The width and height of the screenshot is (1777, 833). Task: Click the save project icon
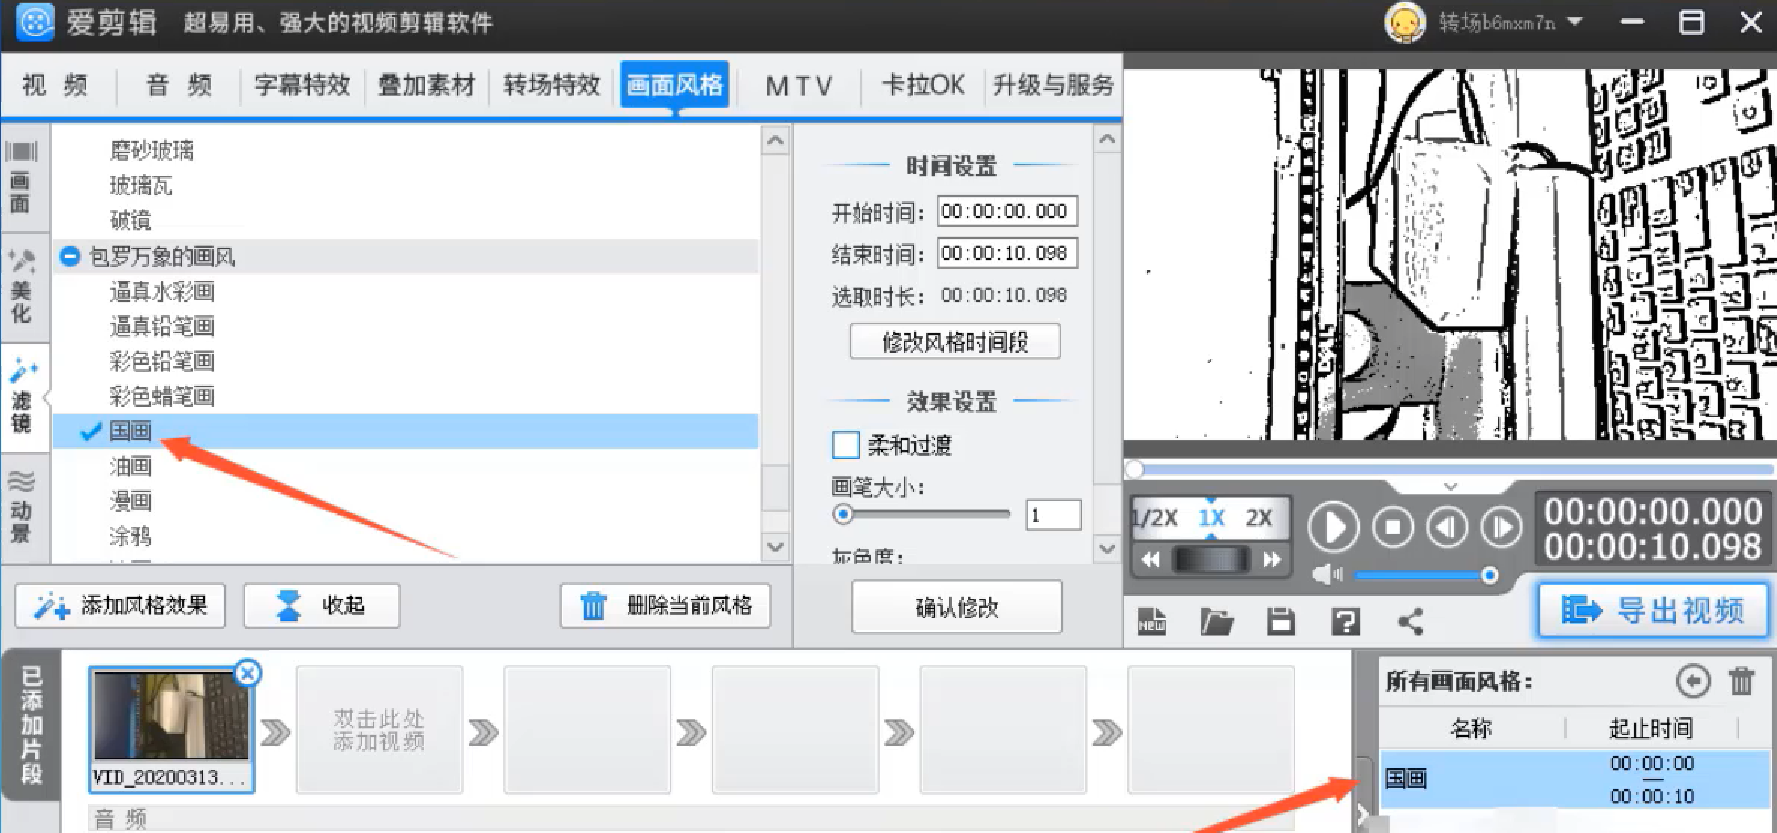tap(1280, 621)
